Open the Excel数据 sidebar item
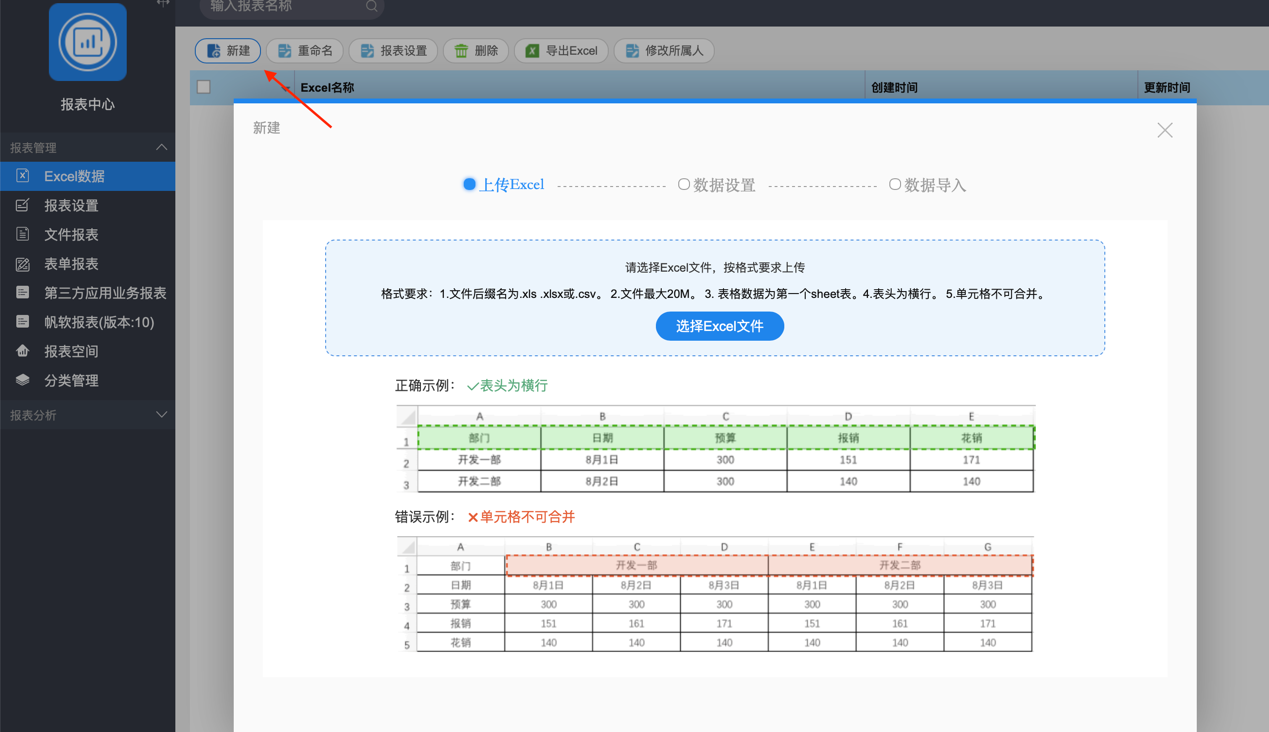 tap(75, 176)
